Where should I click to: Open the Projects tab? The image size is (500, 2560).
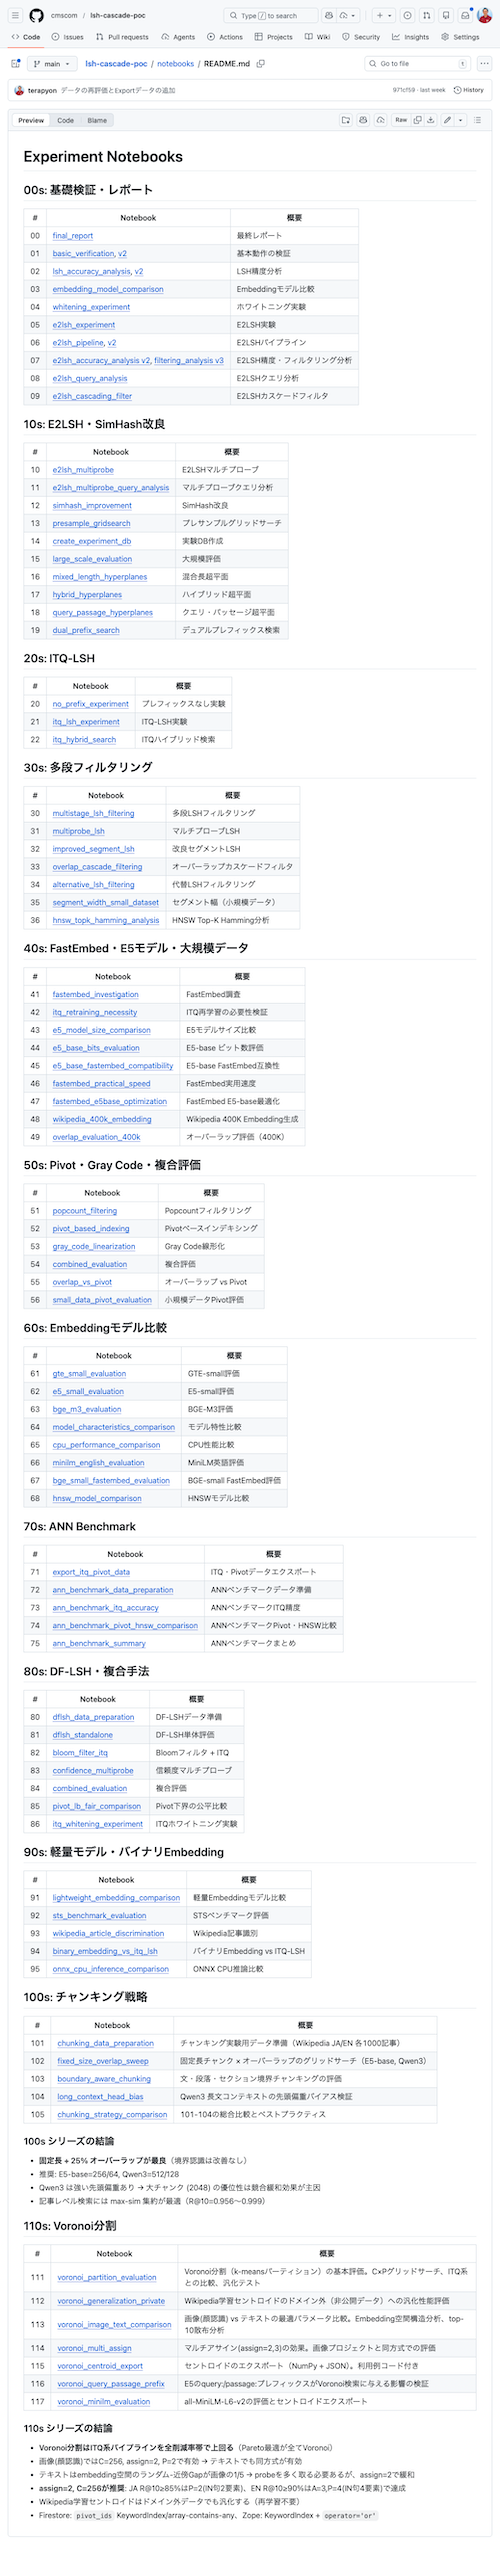[x=274, y=37]
